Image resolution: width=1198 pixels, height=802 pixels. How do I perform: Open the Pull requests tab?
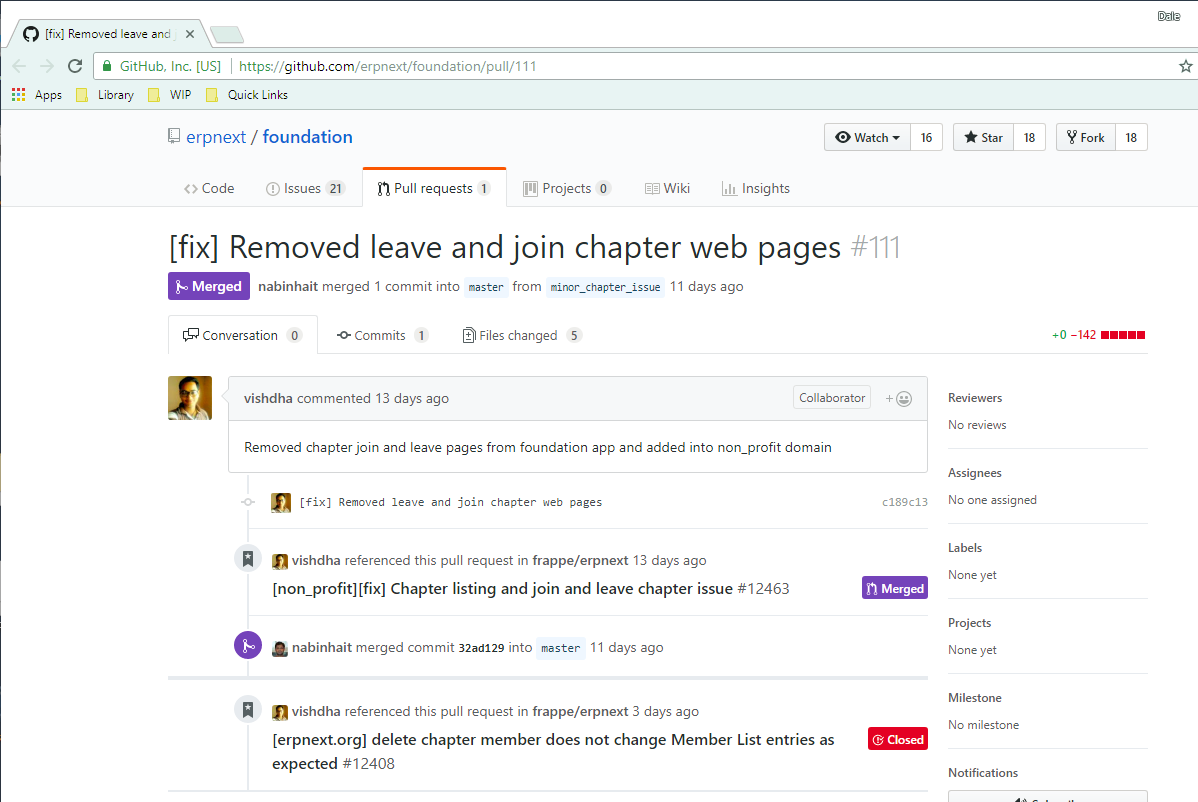434,189
